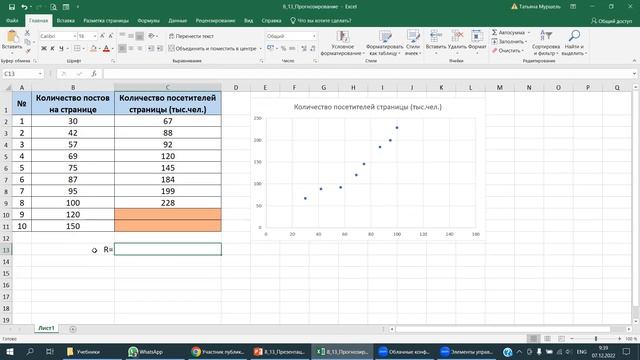
Task: Click the insert function fx icon
Action: click(94, 73)
